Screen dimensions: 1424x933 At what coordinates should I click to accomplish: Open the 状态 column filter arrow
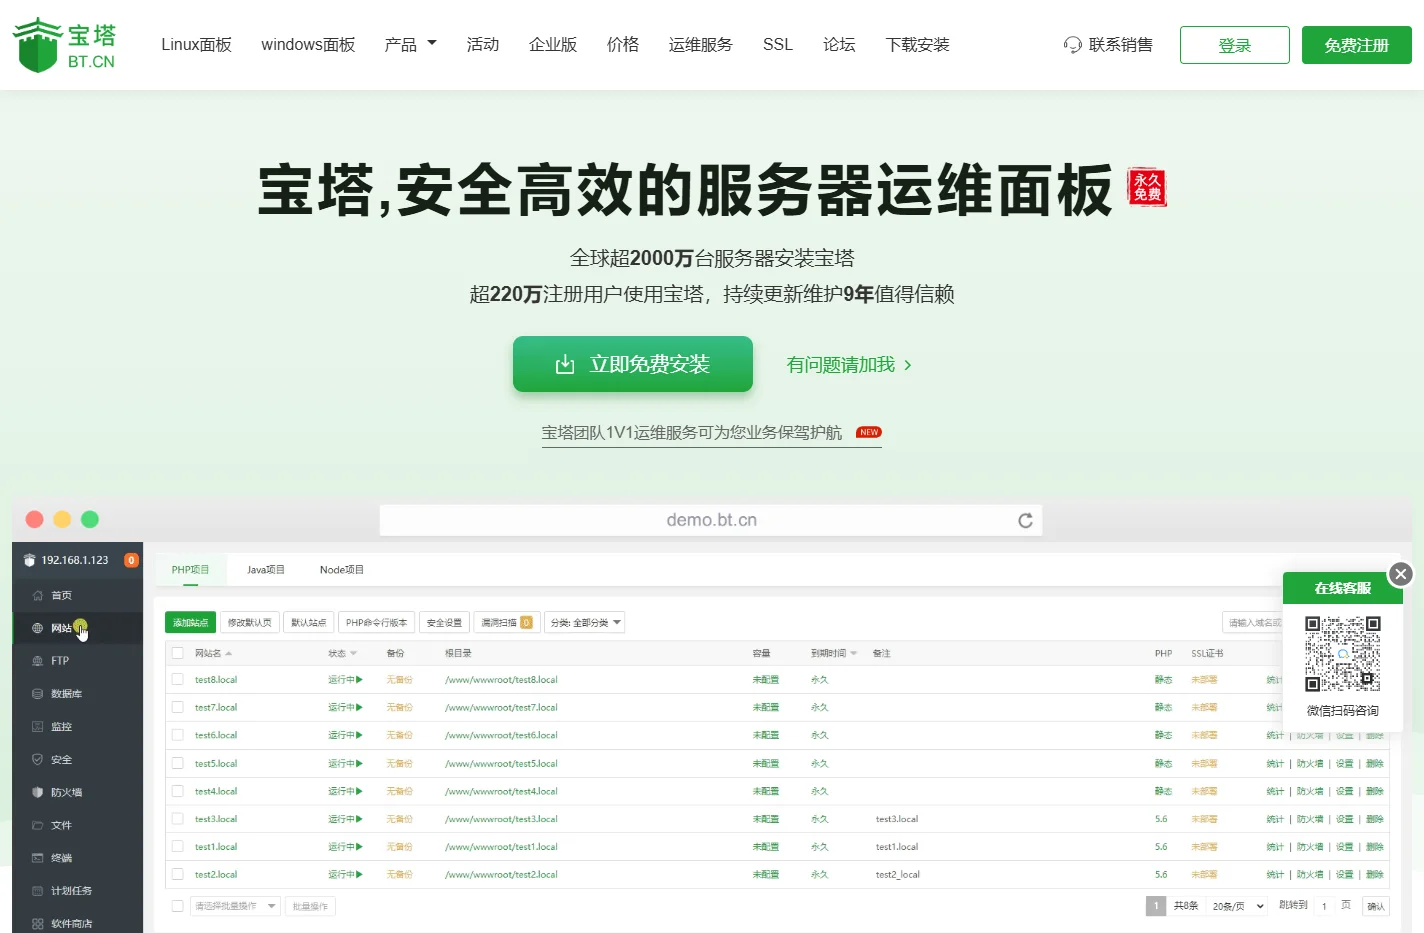pos(353,653)
